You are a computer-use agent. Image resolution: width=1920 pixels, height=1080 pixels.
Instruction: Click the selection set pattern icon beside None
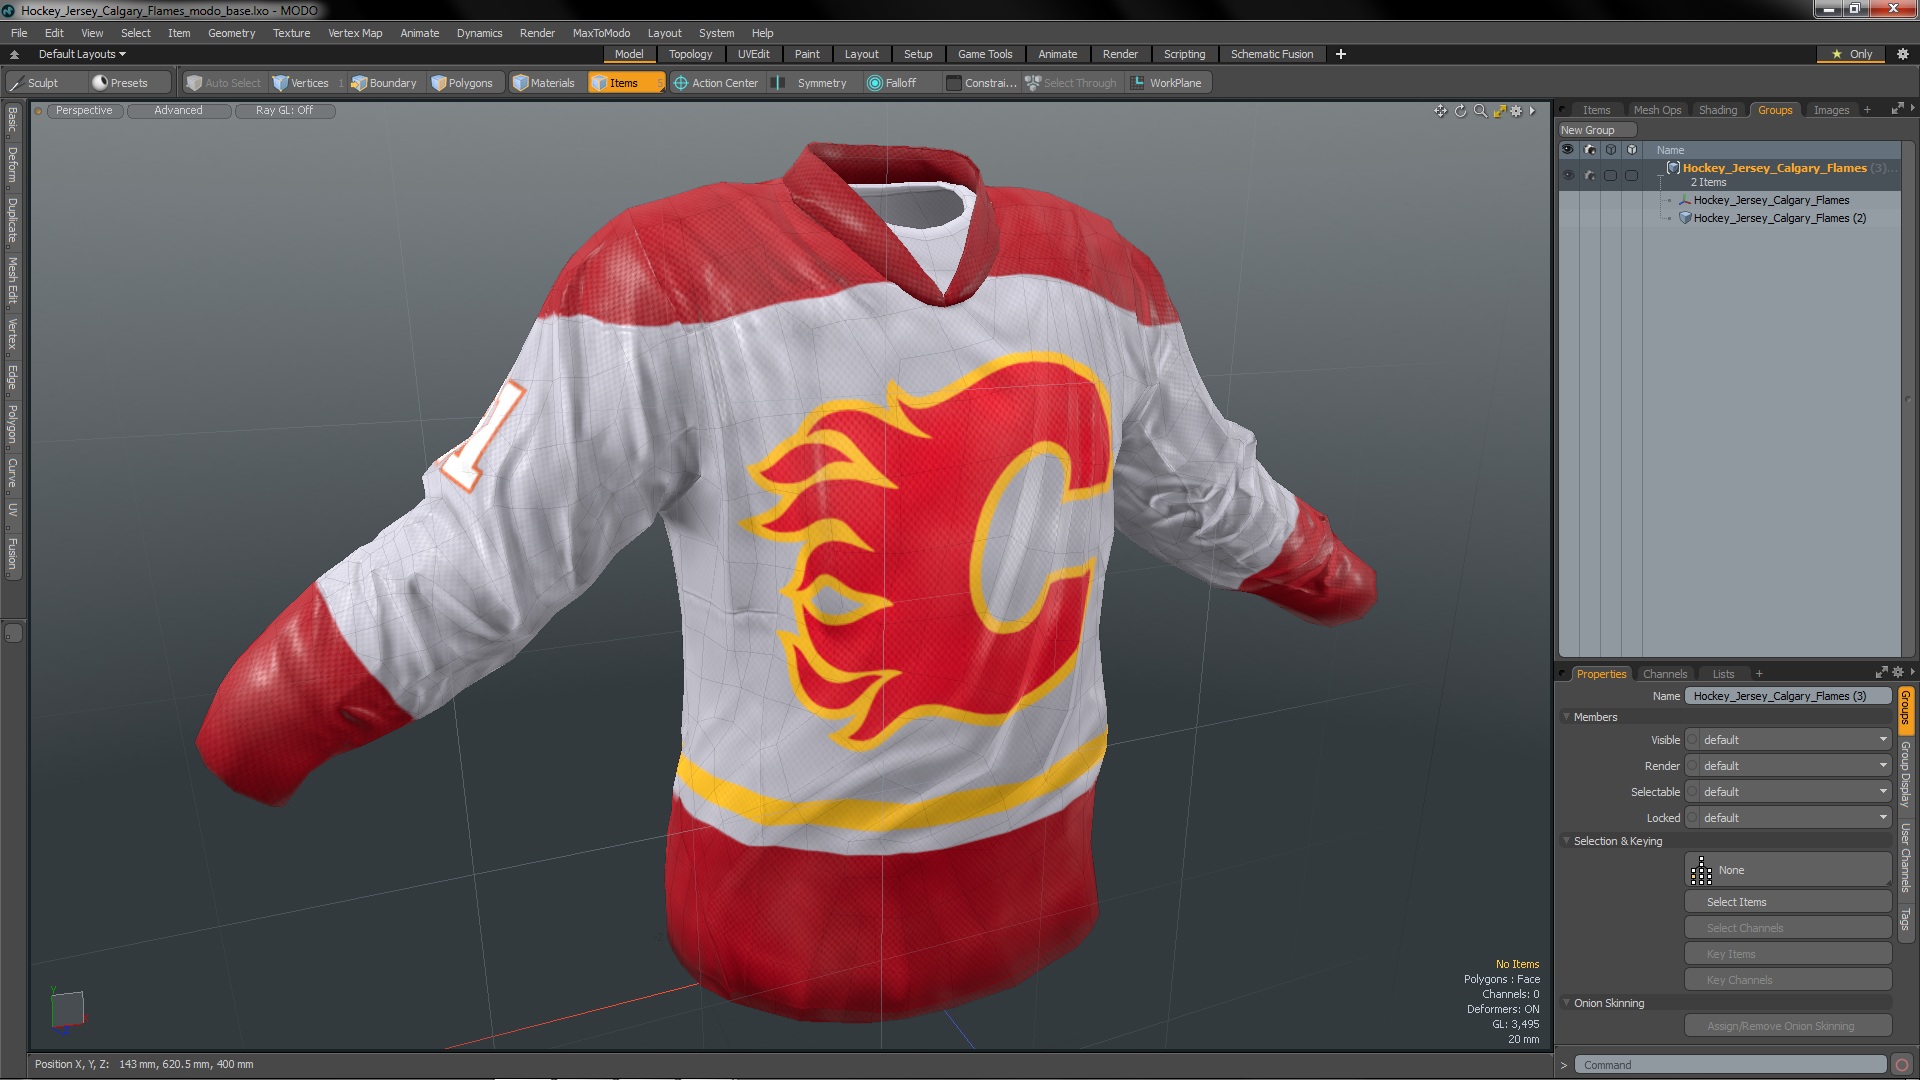point(1701,871)
